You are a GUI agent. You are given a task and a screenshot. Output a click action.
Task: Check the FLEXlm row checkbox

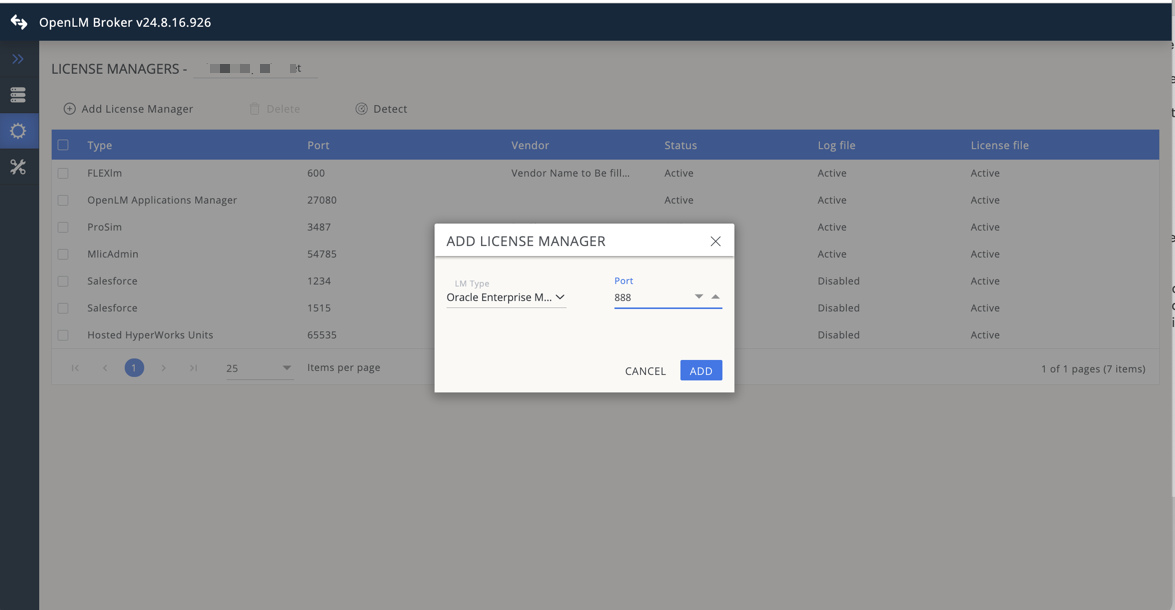(x=63, y=172)
